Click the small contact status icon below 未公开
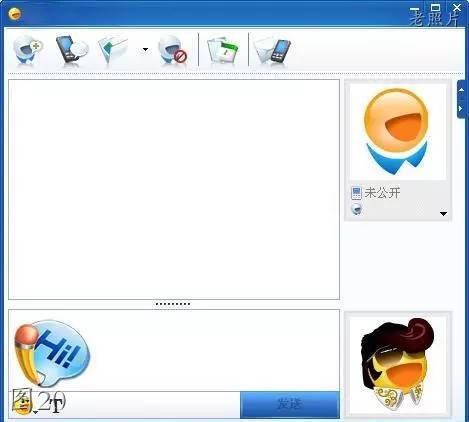 [x=357, y=209]
